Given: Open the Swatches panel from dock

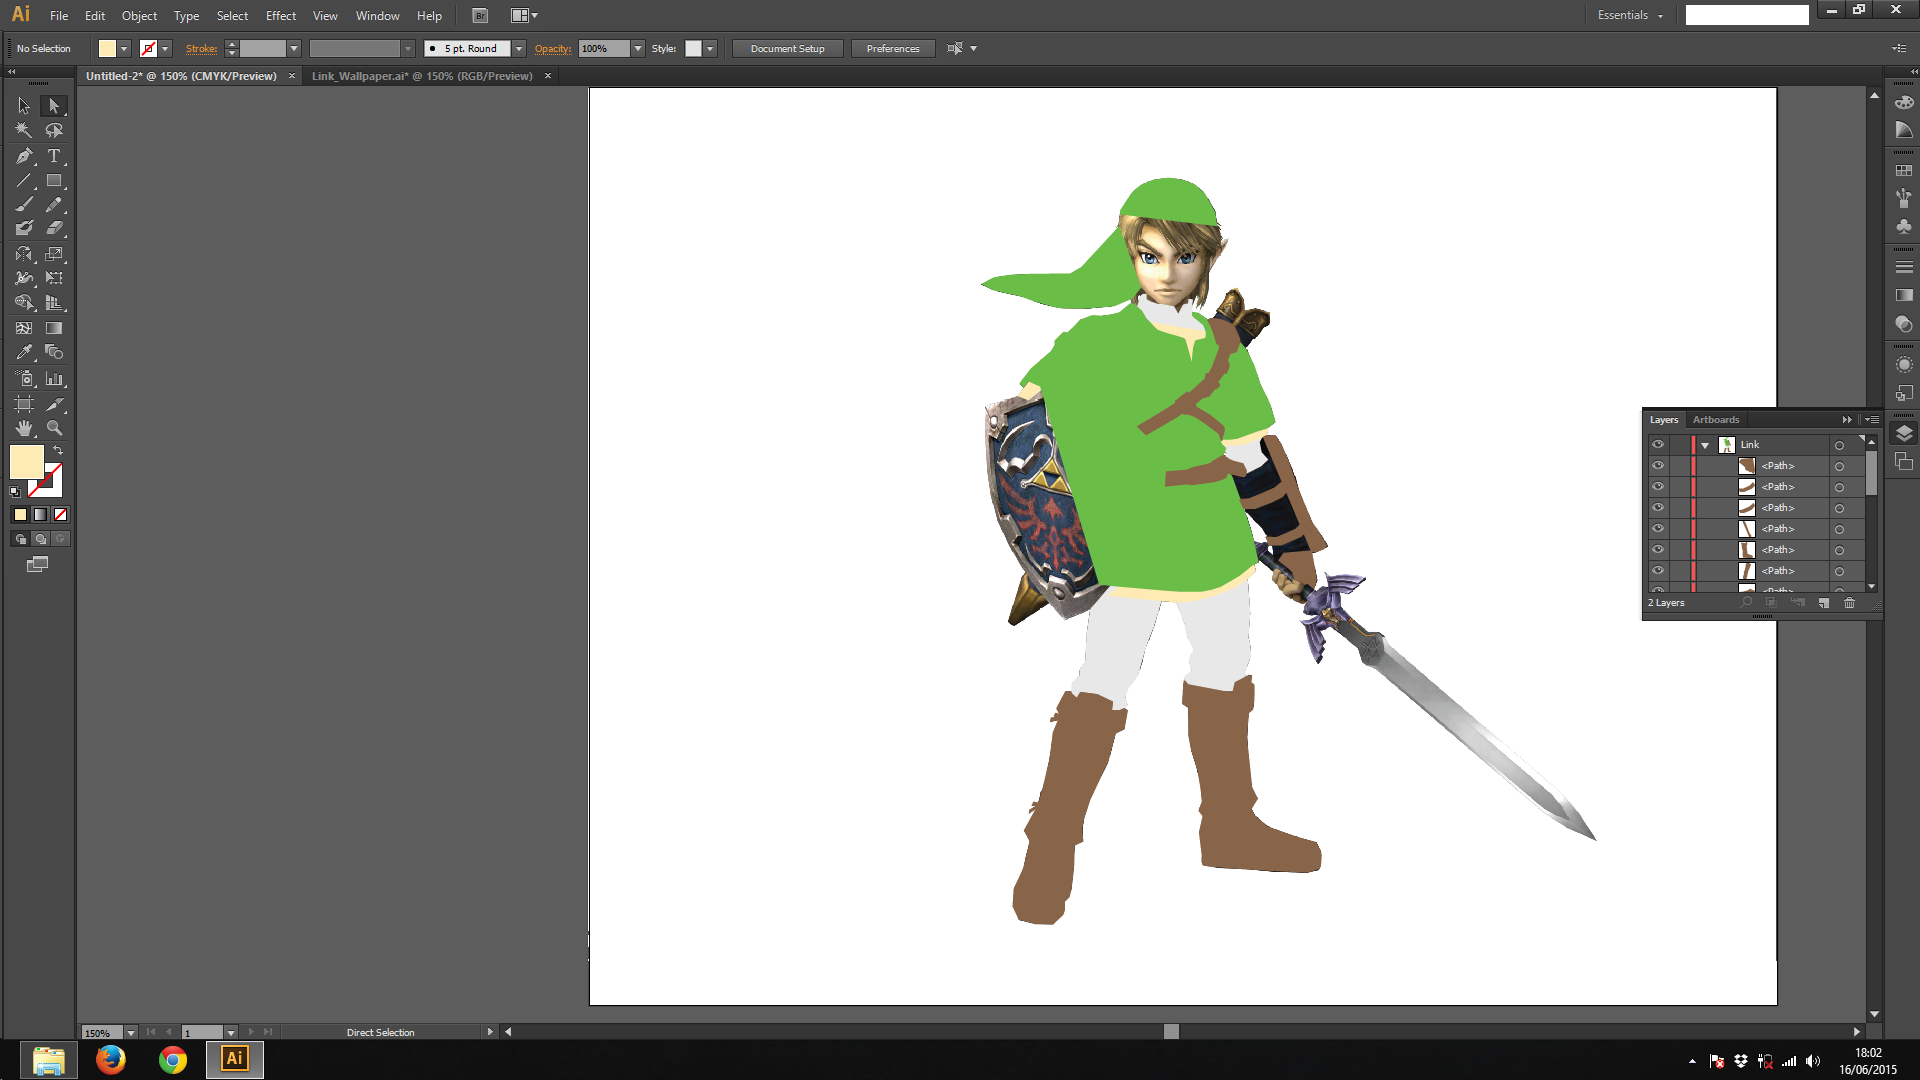Looking at the screenshot, I should 1904,171.
